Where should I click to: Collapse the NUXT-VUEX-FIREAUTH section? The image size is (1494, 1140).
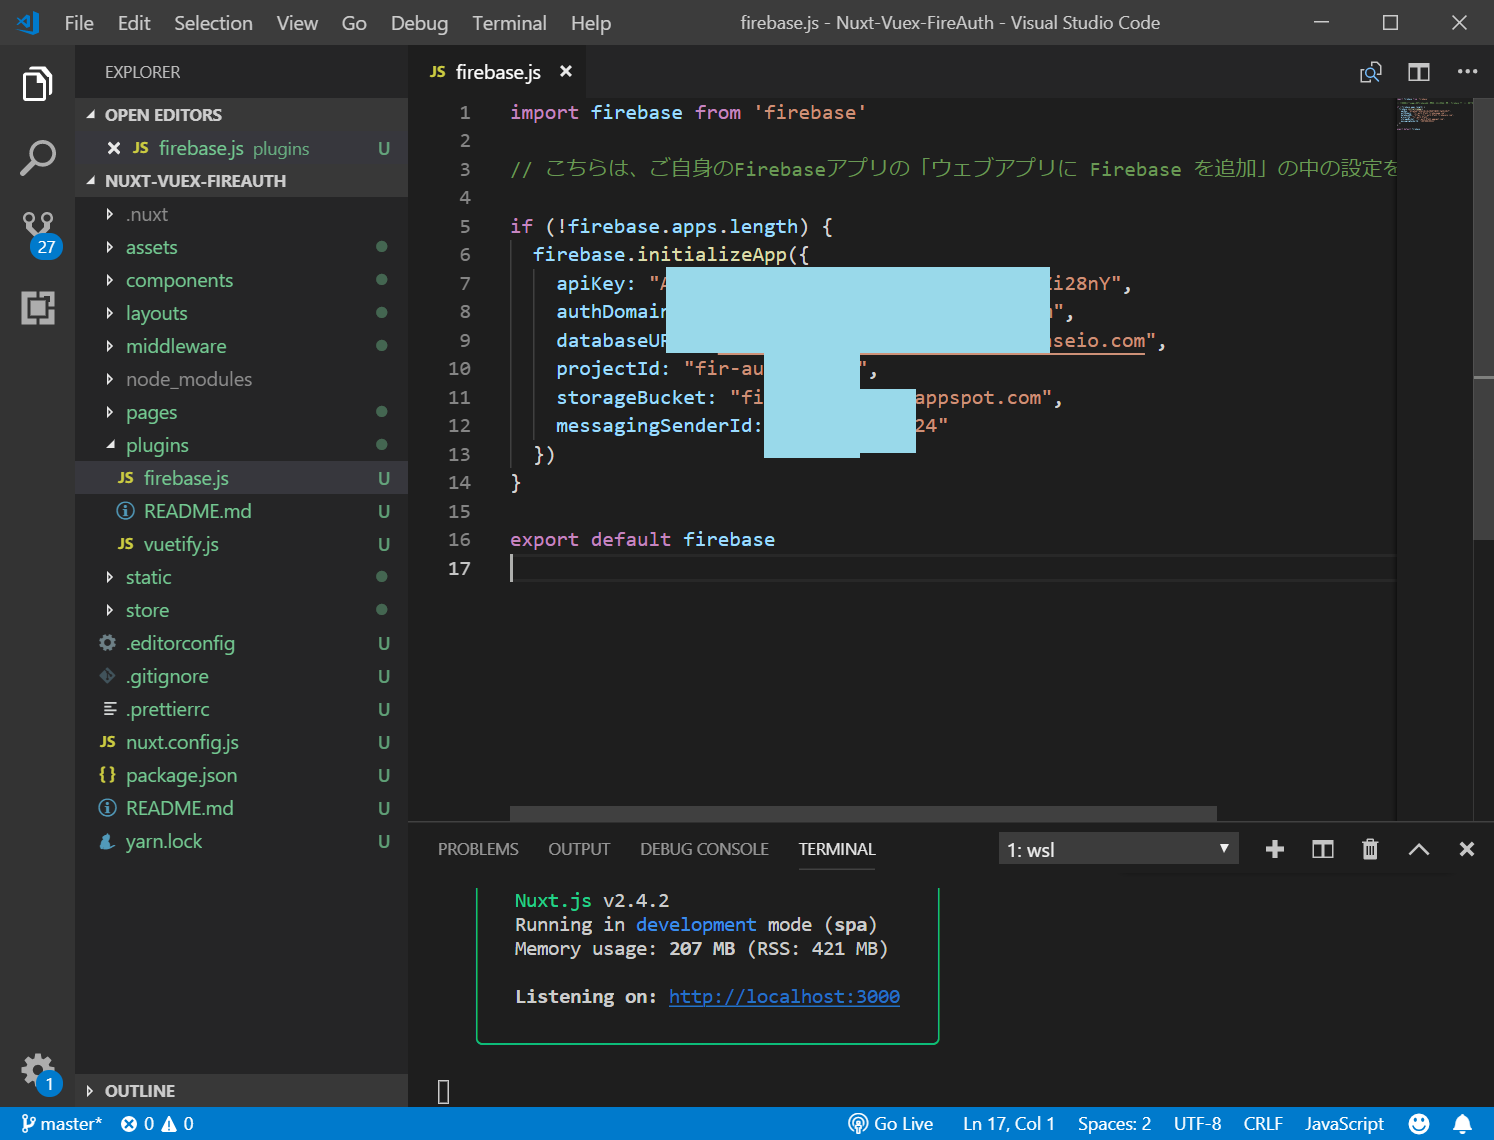pyautogui.click(x=241, y=181)
